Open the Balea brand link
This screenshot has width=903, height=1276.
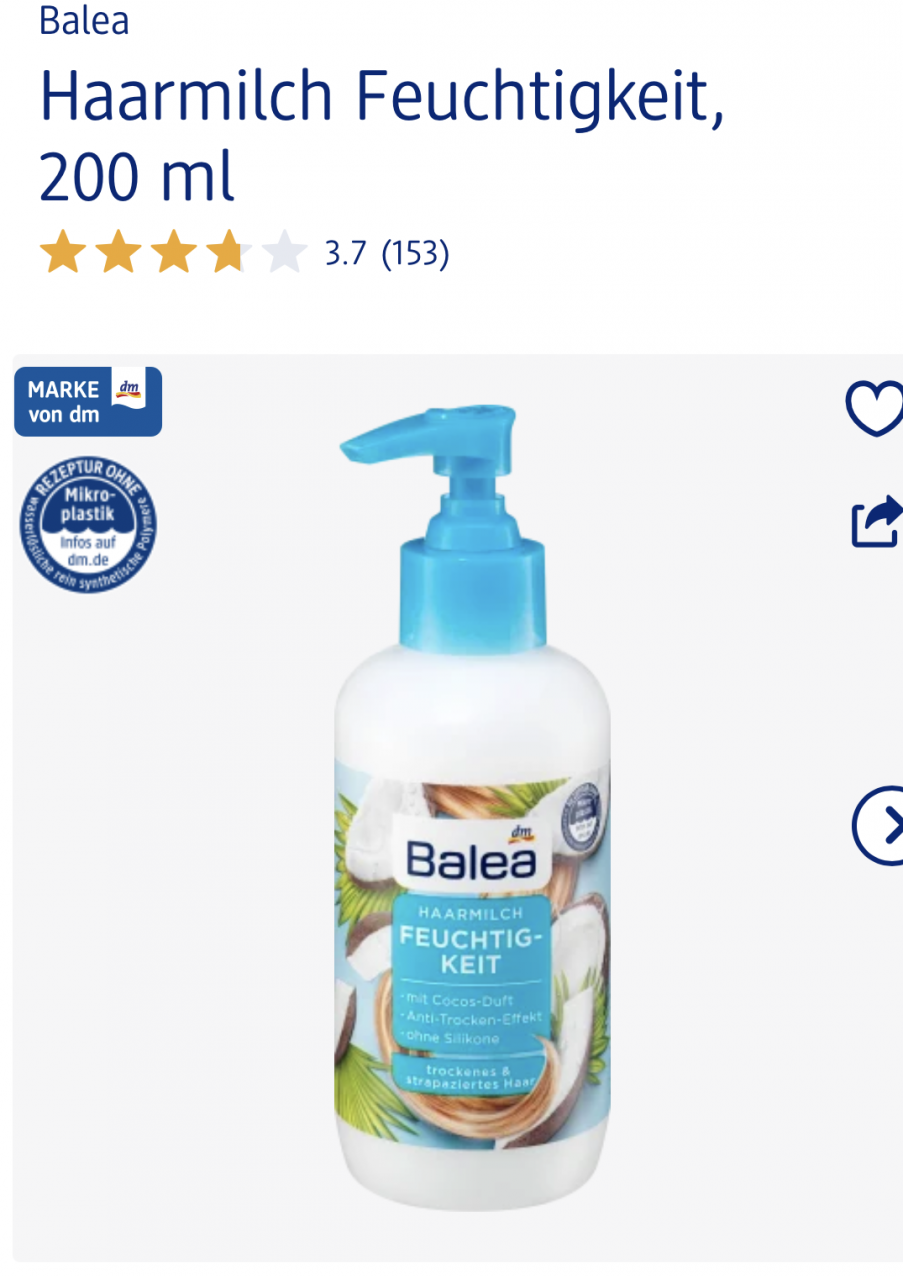click(x=84, y=20)
